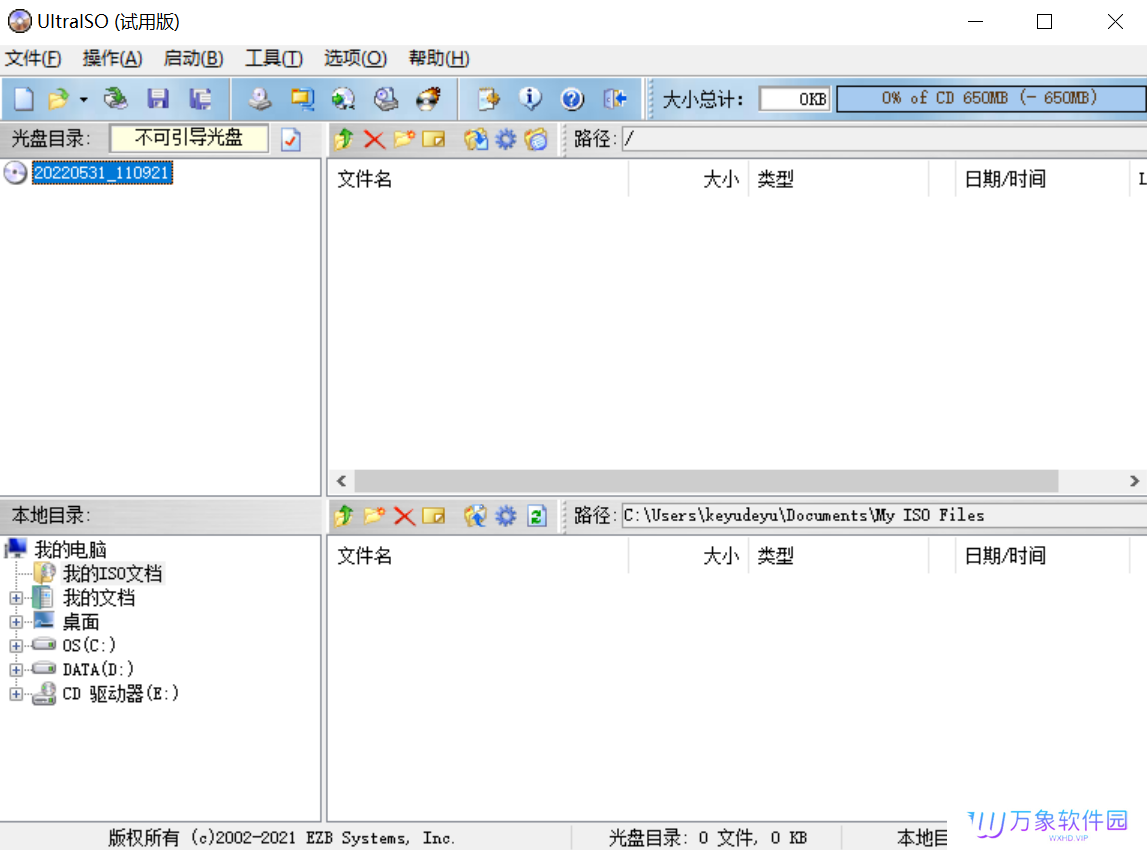The height and width of the screenshot is (850, 1147).
Task: Click the red X delete icon in the local pane
Action: pos(404,516)
